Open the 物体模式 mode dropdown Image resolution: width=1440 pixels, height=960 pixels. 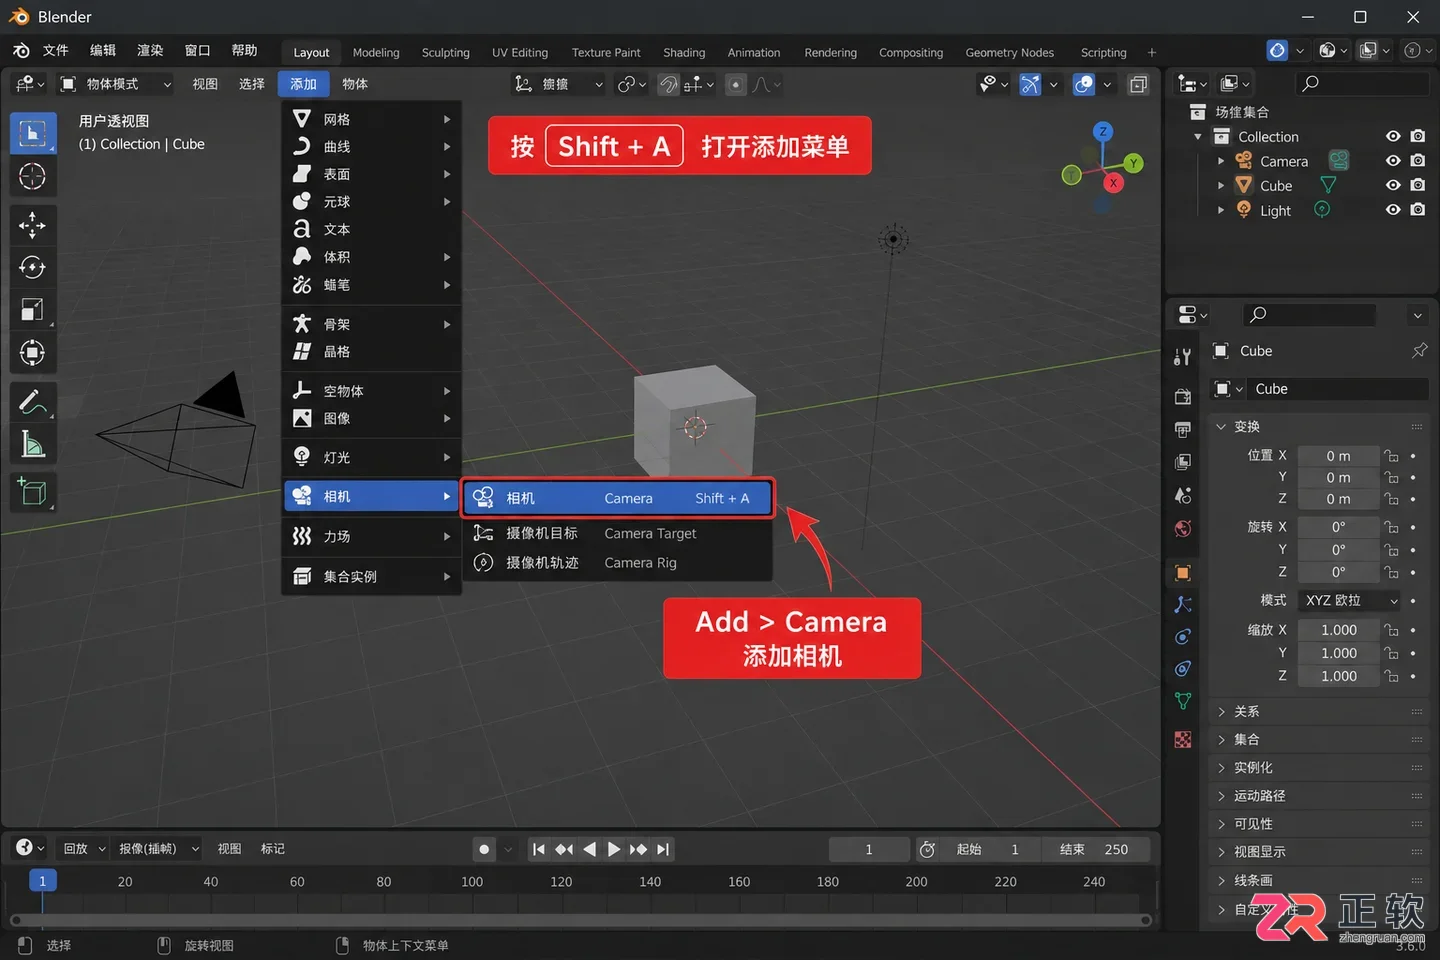pyautogui.click(x=115, y=84)
